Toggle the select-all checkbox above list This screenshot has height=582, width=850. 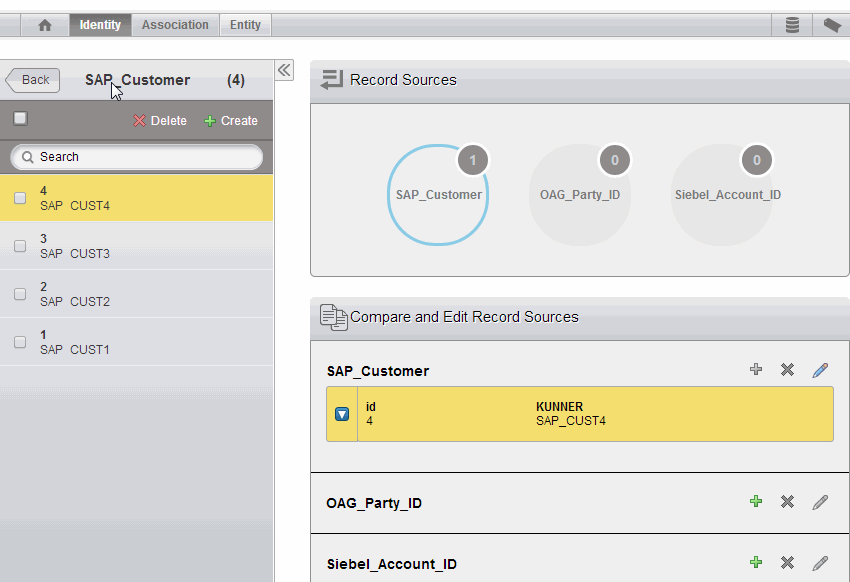pyautogui.click(x=20, y=119)
